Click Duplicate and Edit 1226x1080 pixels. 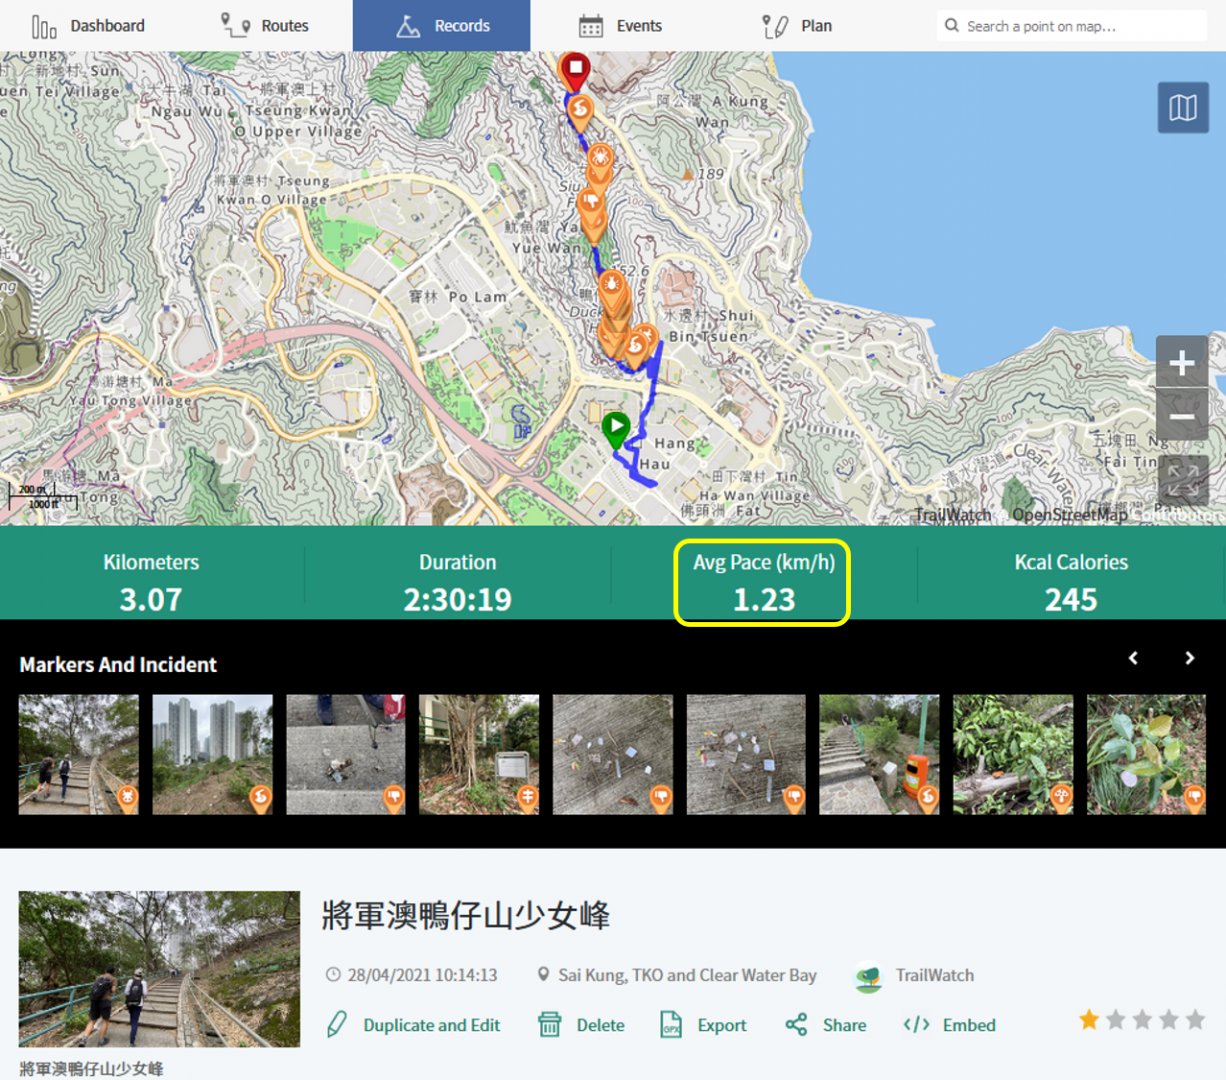(414, 1025)
